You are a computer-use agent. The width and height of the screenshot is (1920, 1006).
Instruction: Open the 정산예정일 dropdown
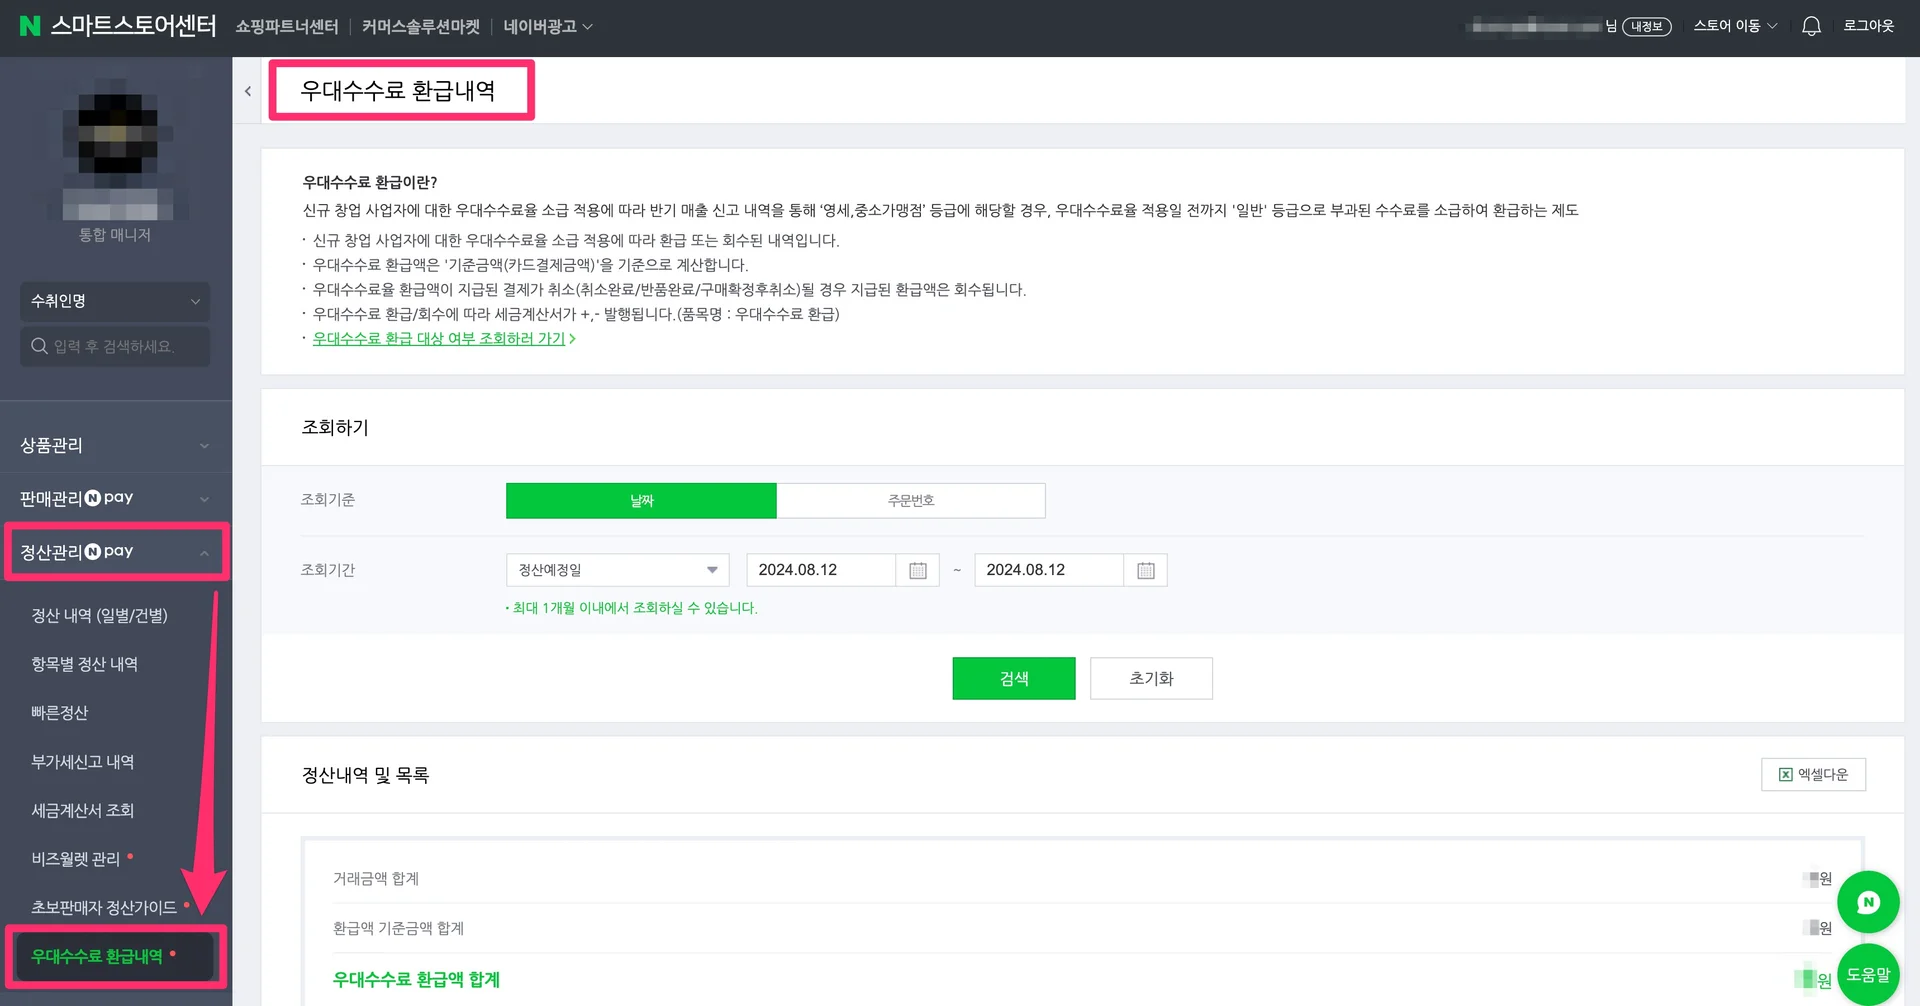click(616, 569)
